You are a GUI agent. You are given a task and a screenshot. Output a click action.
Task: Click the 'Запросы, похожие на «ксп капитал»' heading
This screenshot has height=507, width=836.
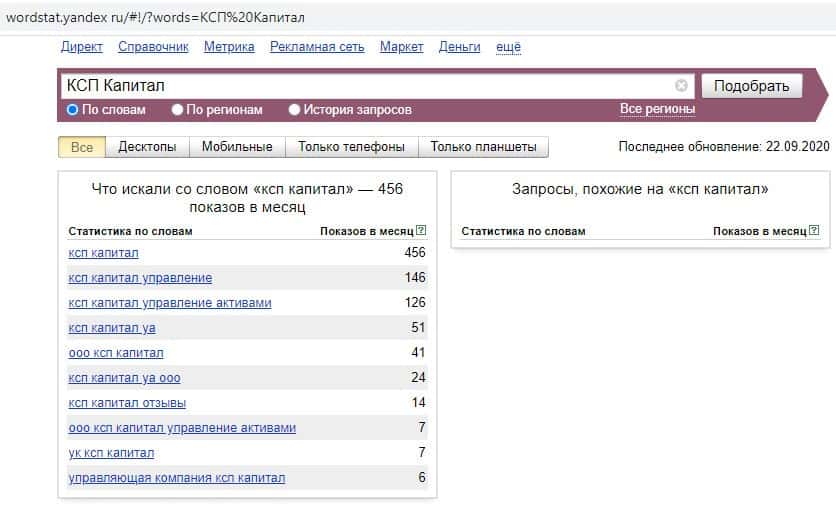[x=640, y=189]
